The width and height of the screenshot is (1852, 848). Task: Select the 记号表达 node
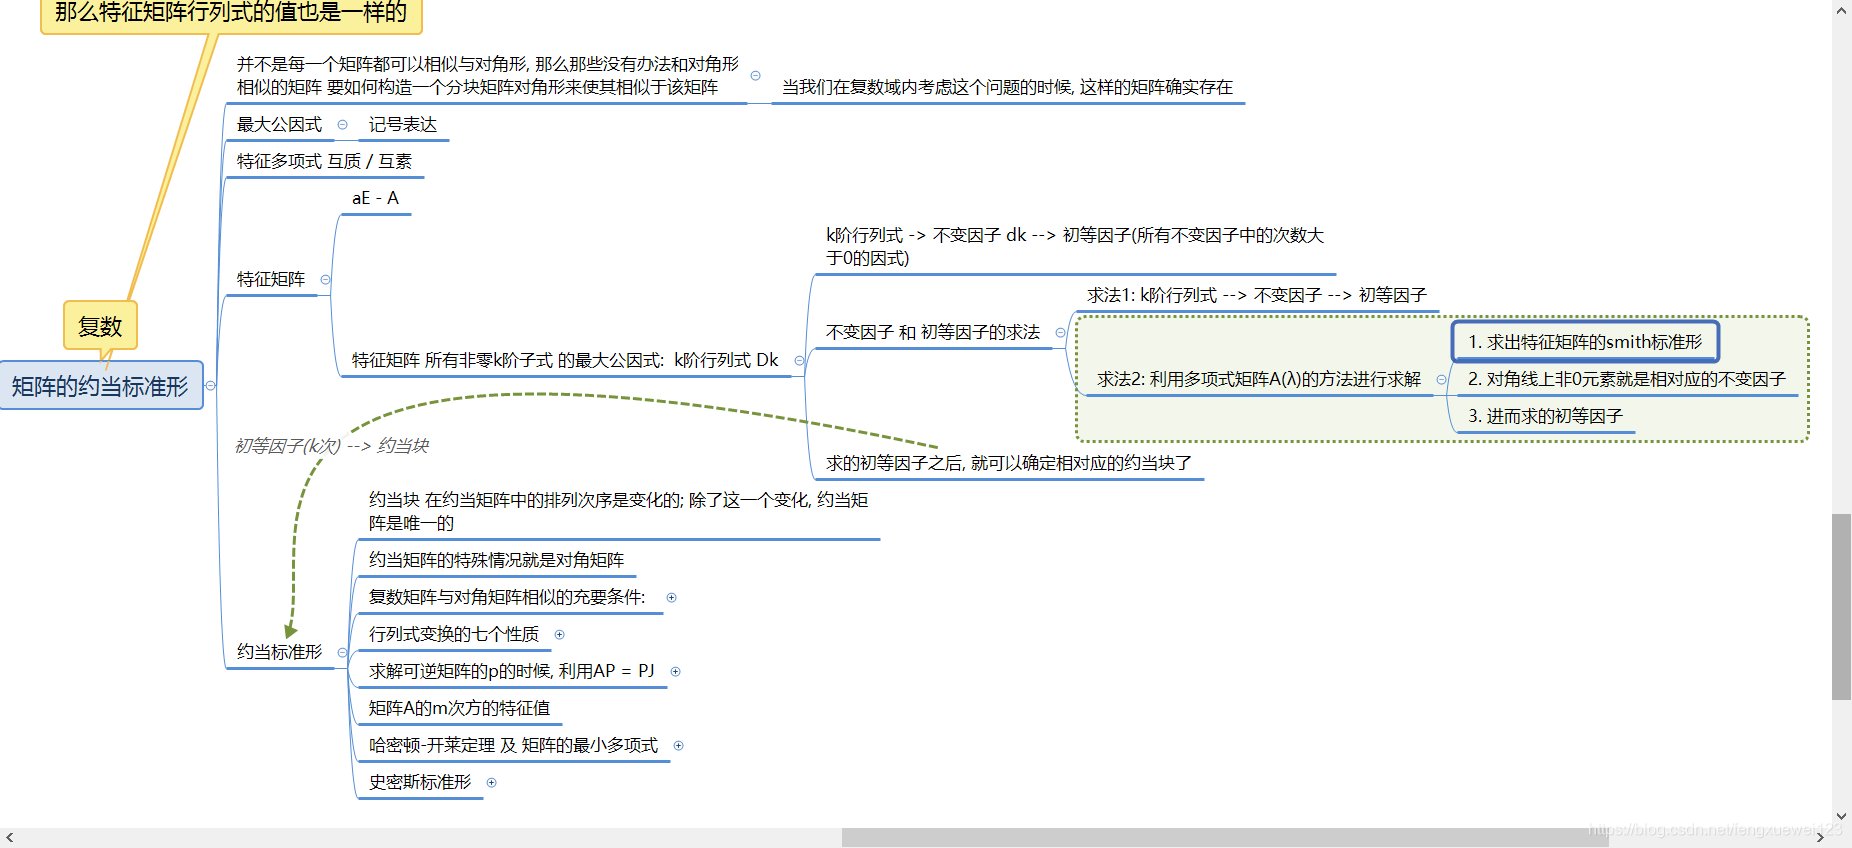coord(403,125)
